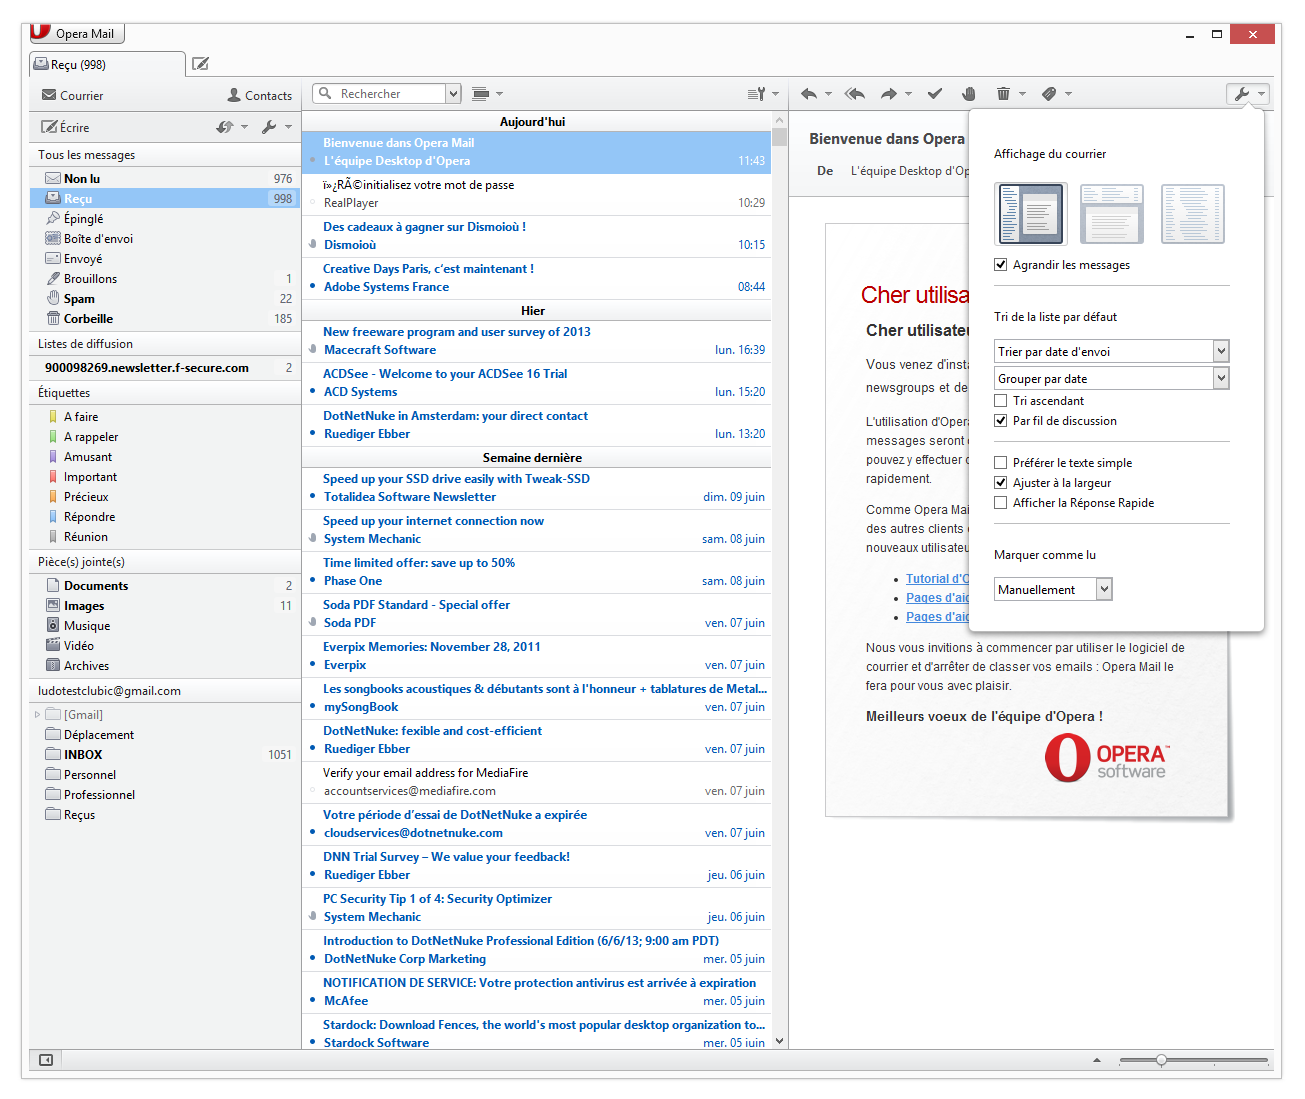Click message list scrollbar down arrow
The width and height of the screenshot is (1305, 1099).
780,1041
